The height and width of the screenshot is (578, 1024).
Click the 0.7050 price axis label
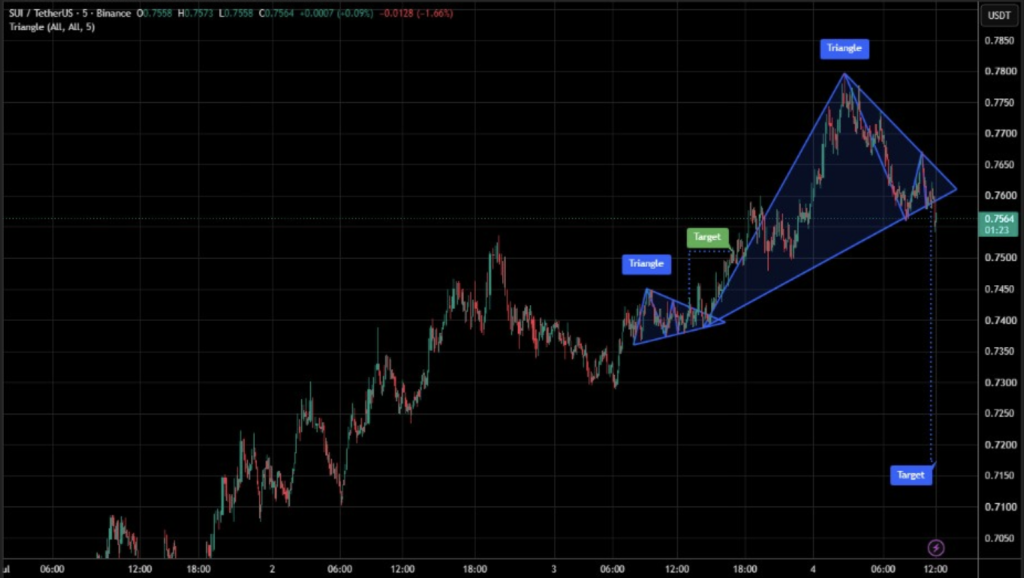[1000, 538]
